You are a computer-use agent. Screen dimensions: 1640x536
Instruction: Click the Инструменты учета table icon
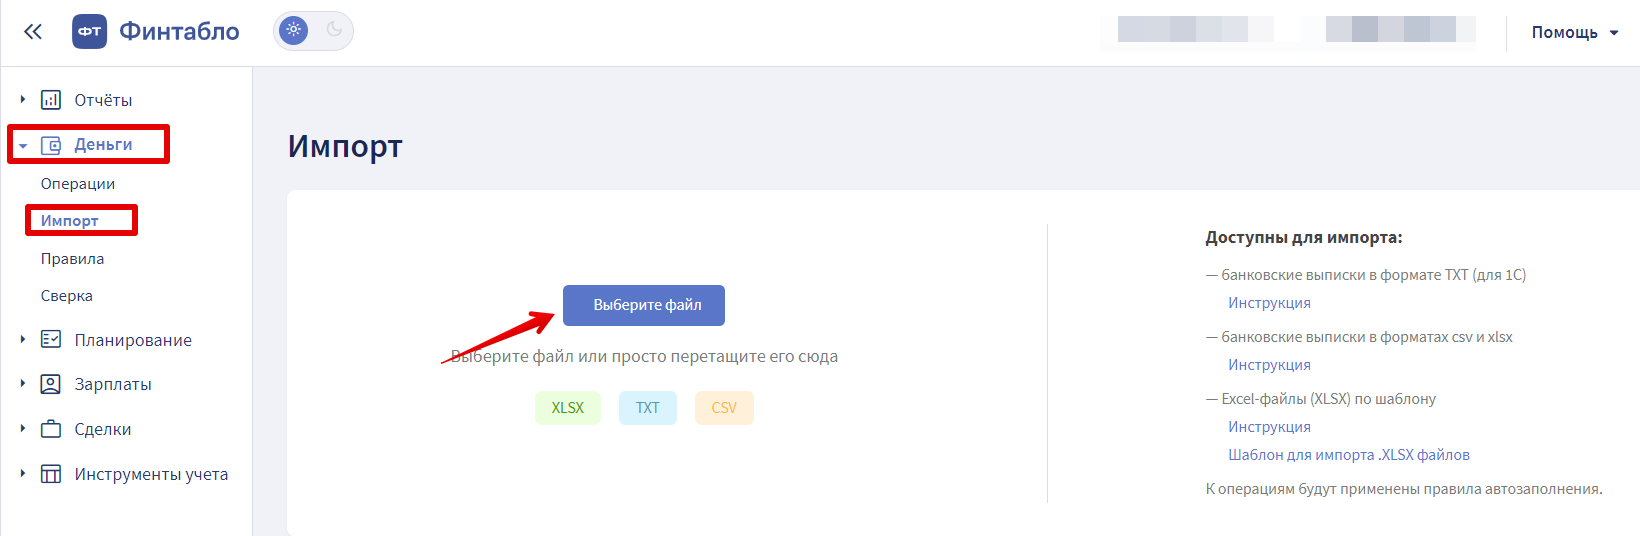[51, 474]
